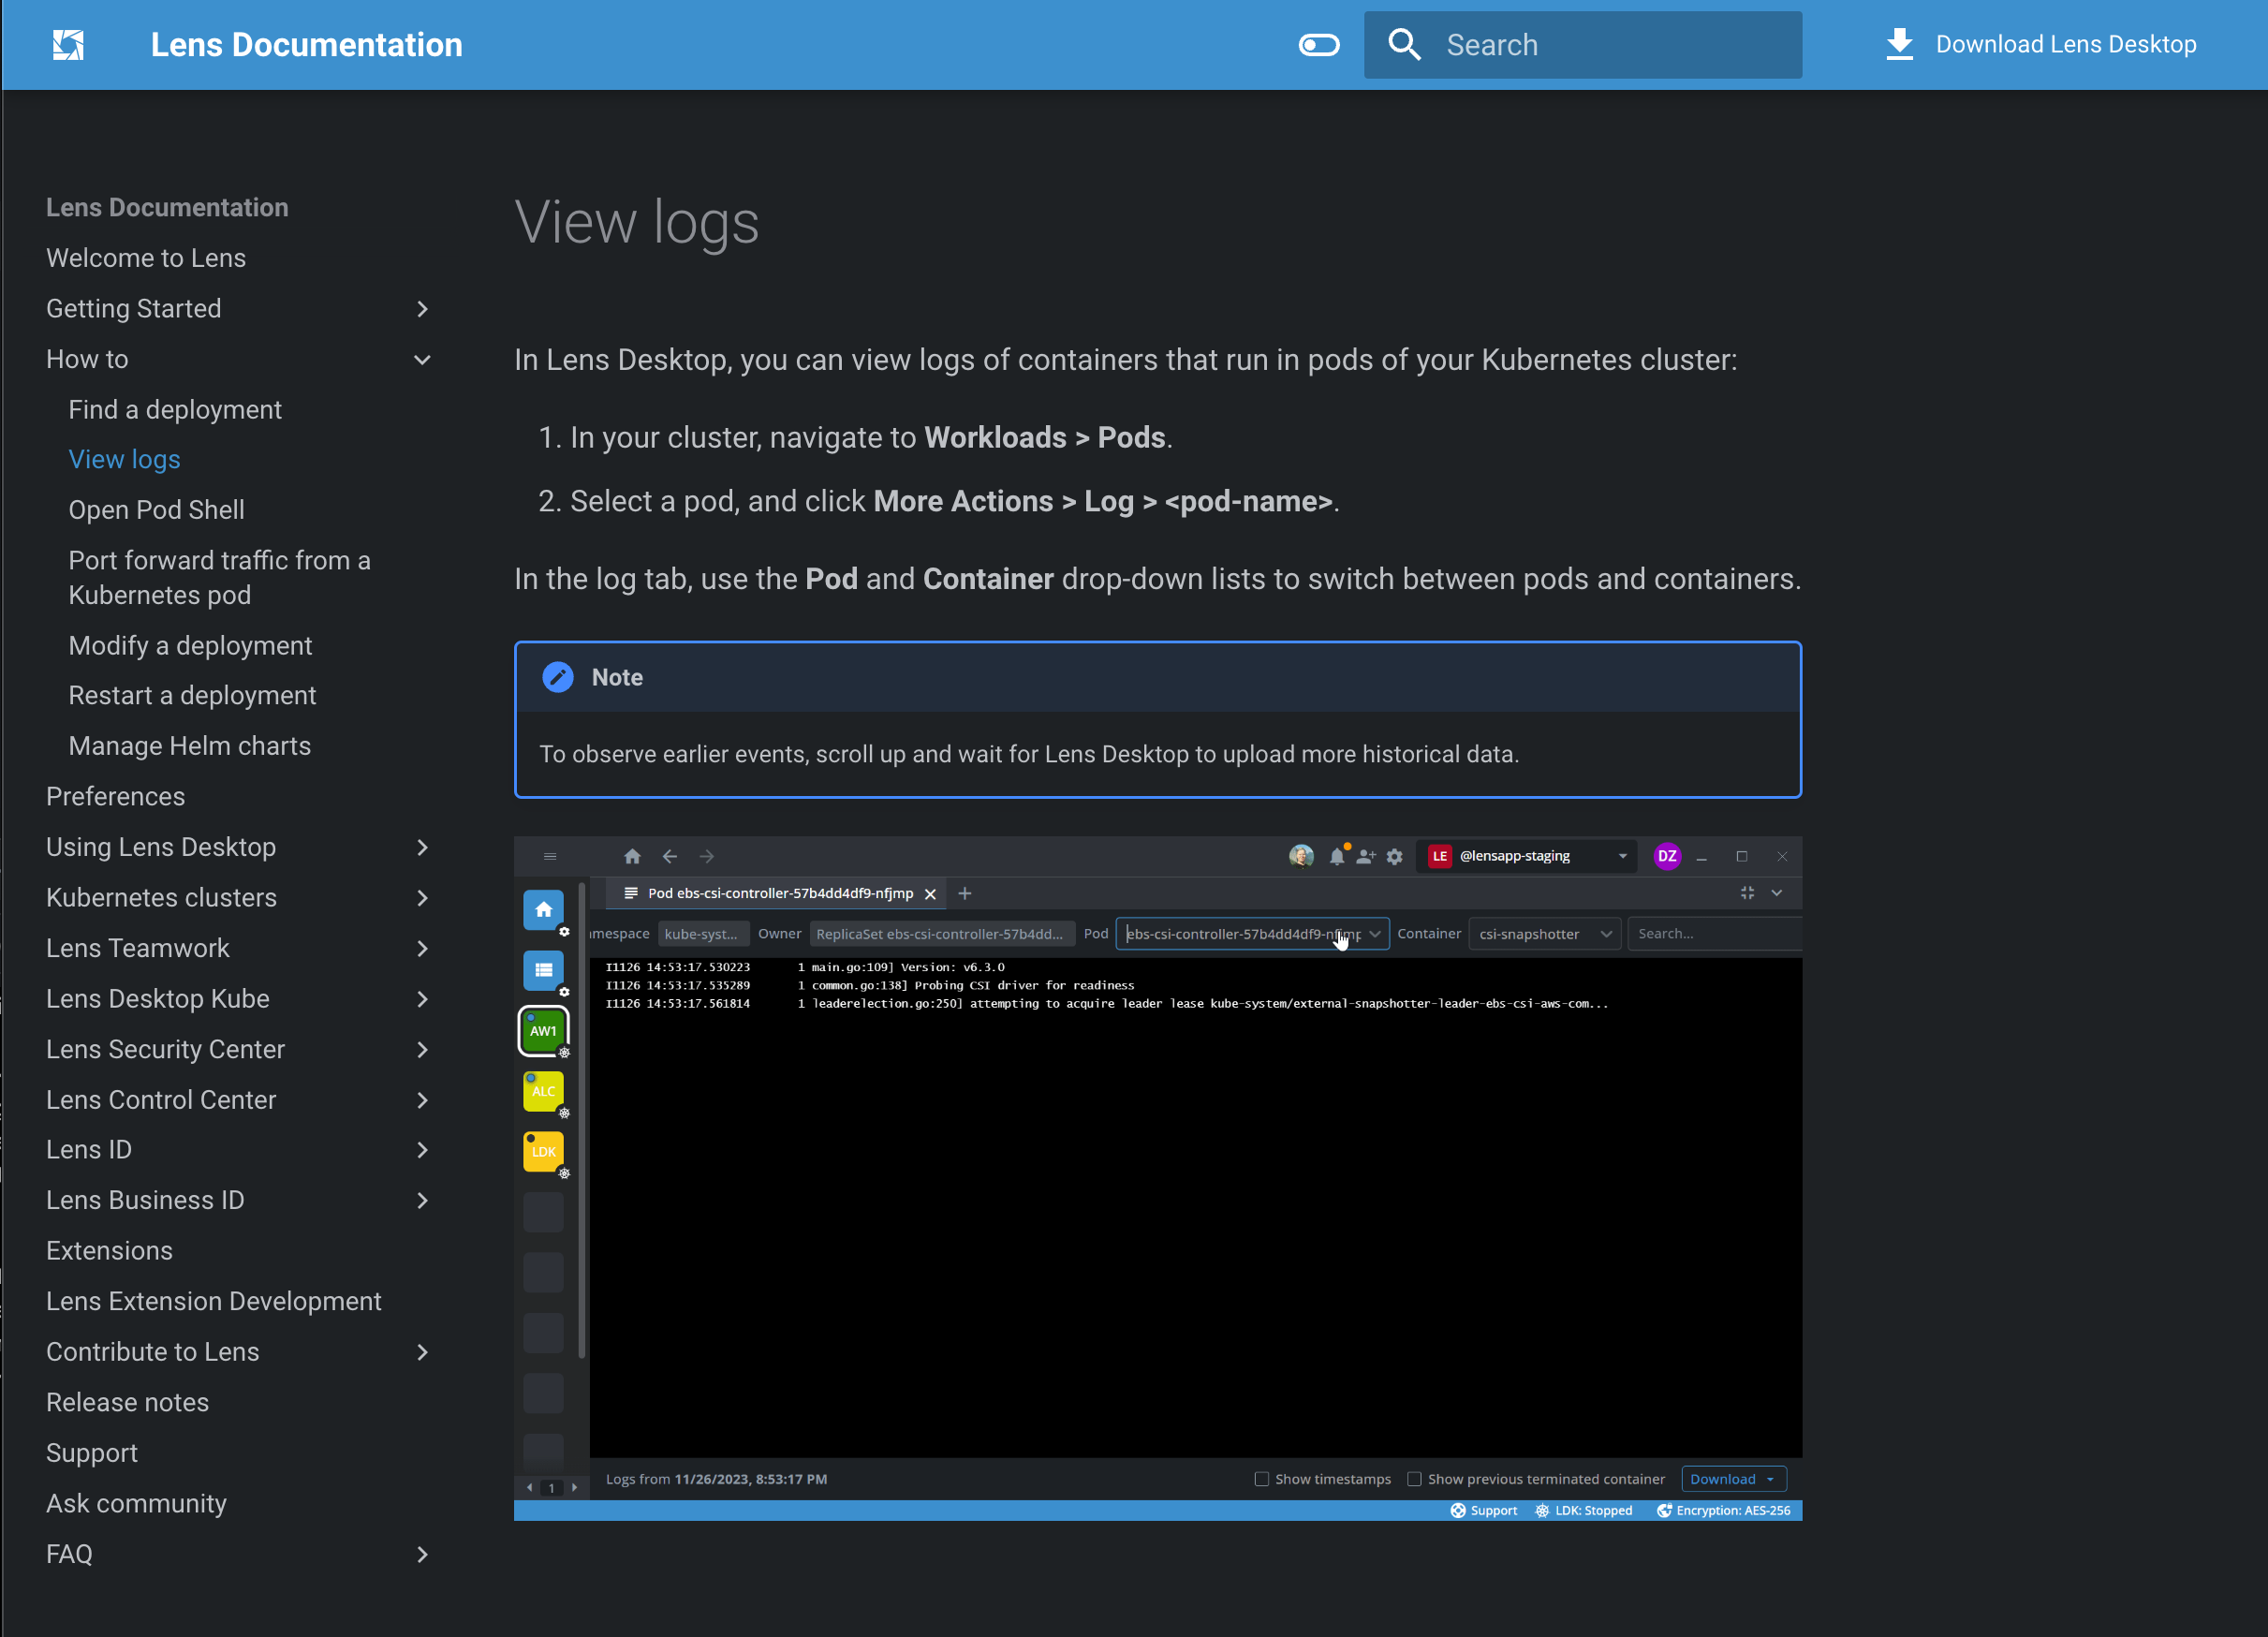
Task: Collapse the How to section
Action: pos(422,360)
